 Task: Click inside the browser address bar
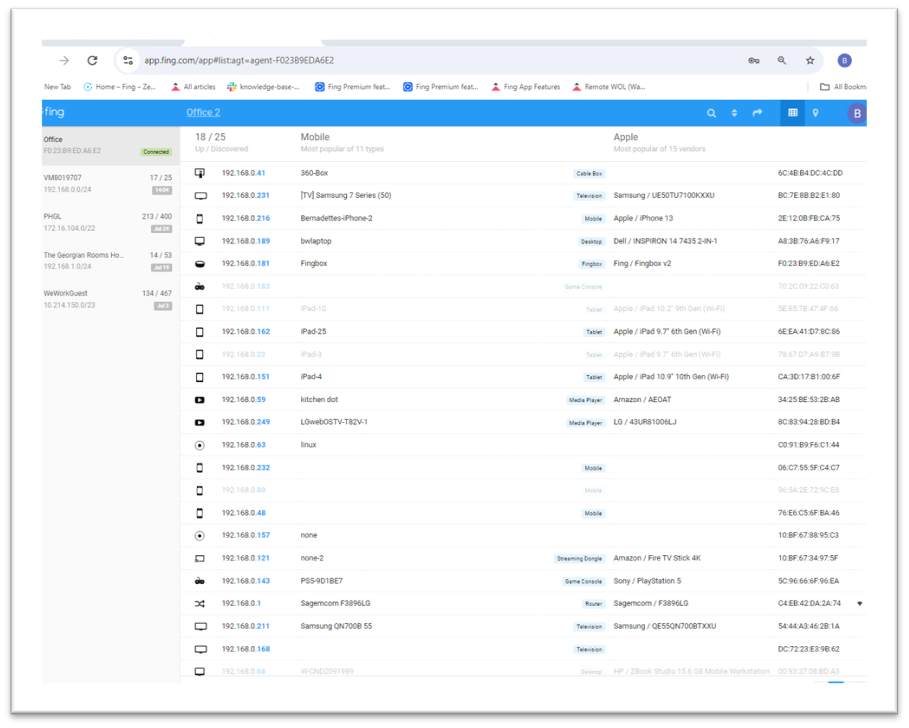pyautogui.click(x=400, y=60)
